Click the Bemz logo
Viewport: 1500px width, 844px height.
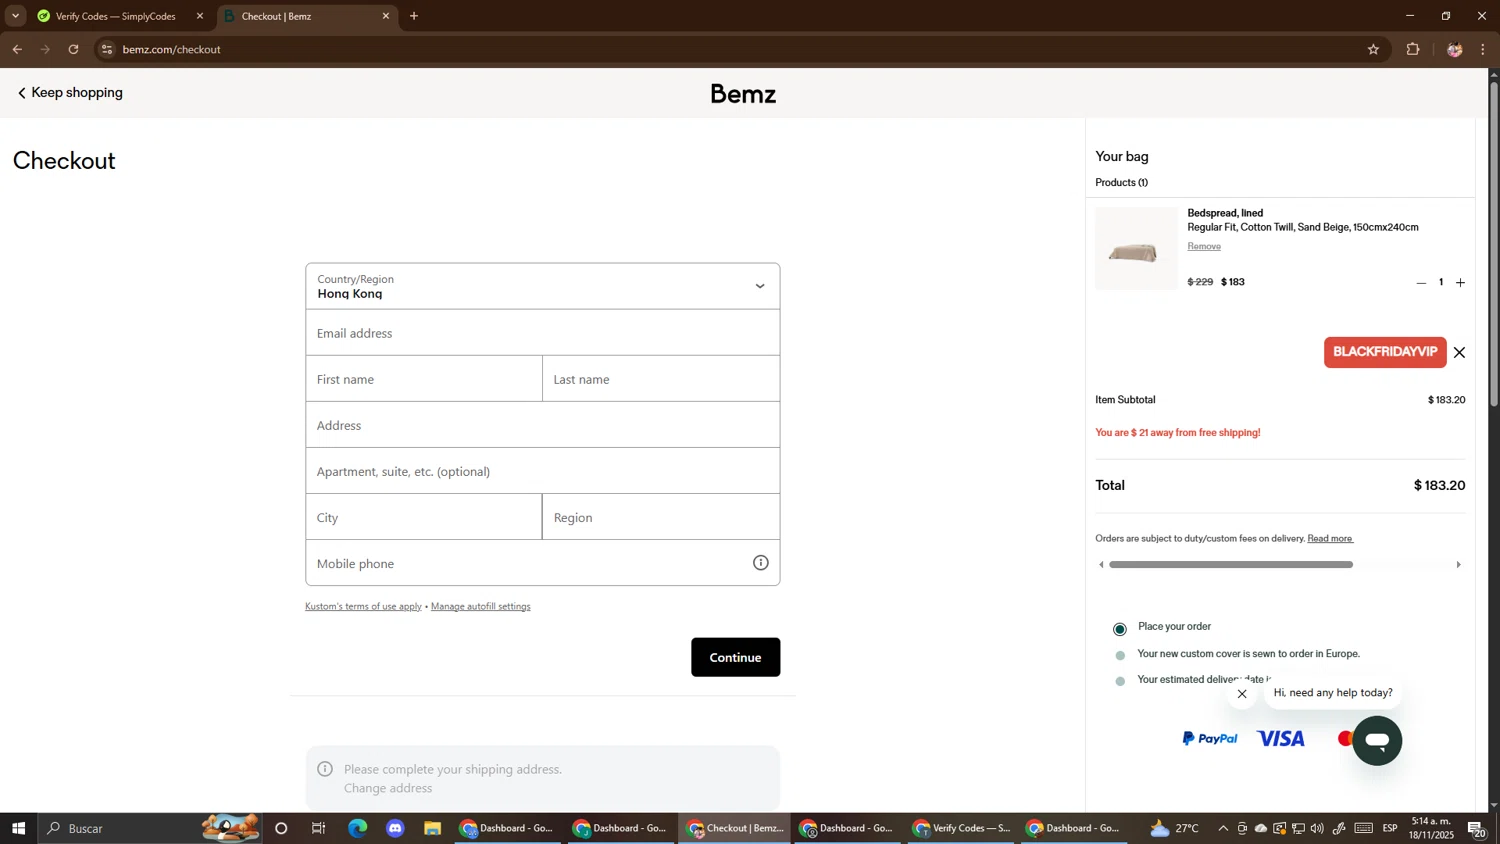(x=743, y=94)
